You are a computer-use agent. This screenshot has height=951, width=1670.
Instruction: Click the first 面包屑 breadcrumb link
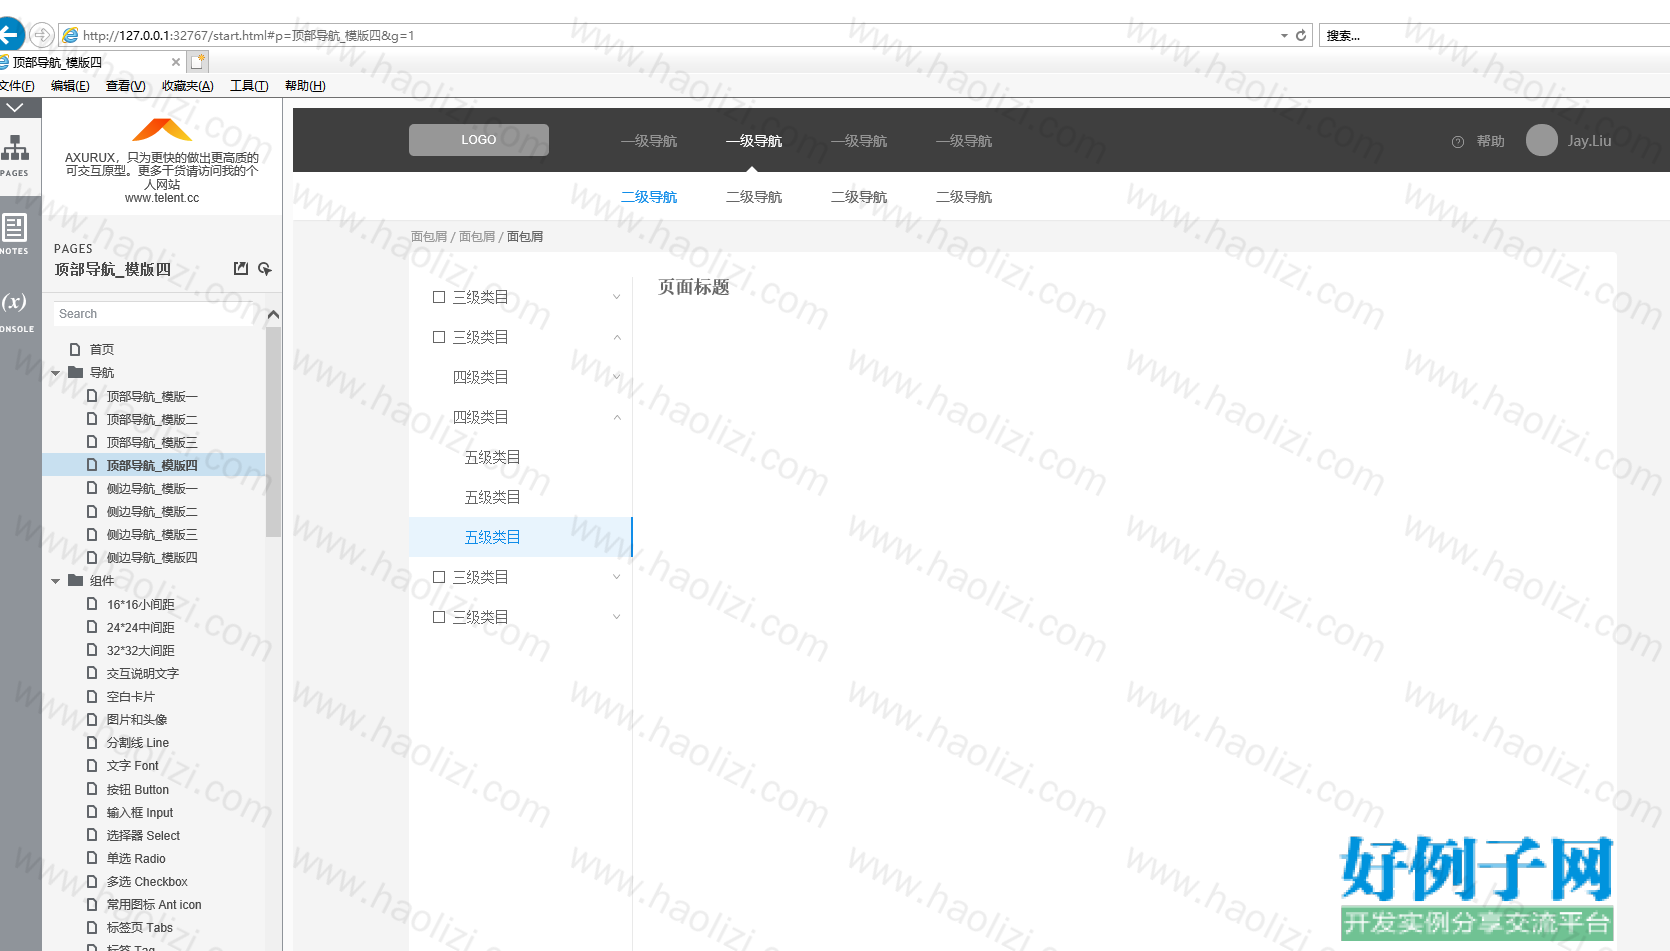point(429,237)
